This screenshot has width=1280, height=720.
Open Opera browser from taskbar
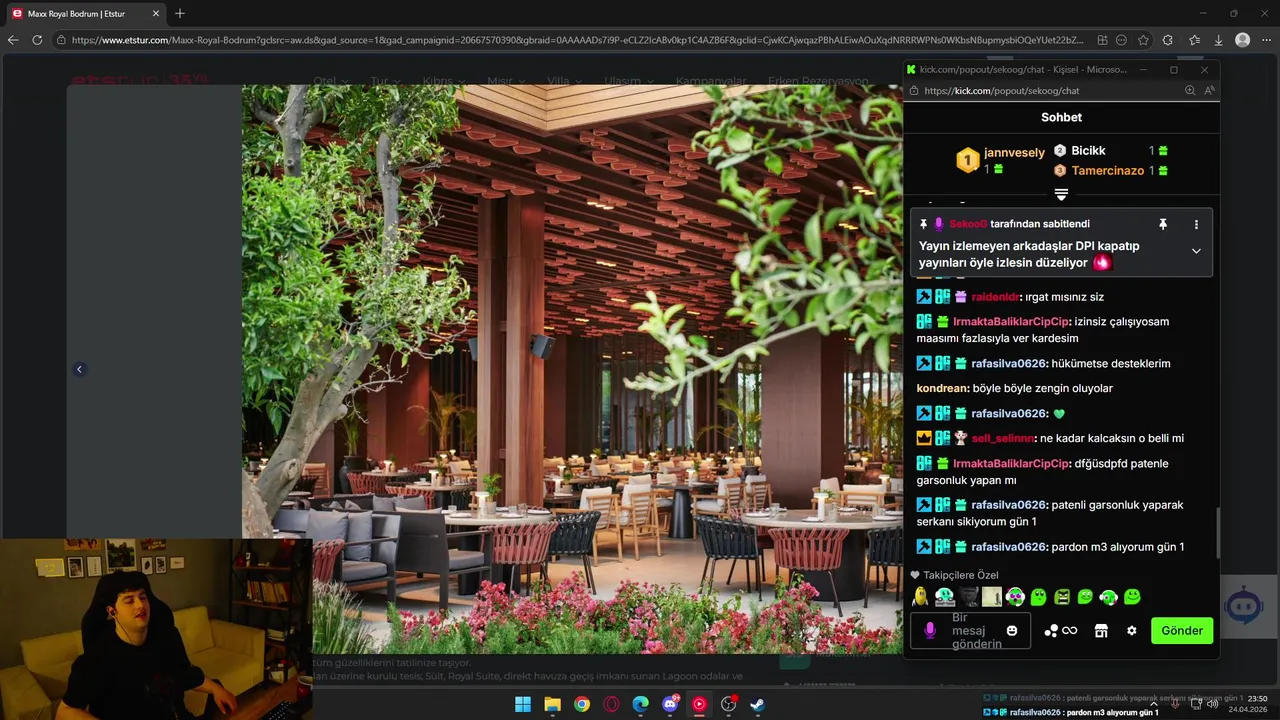point(611,704)
